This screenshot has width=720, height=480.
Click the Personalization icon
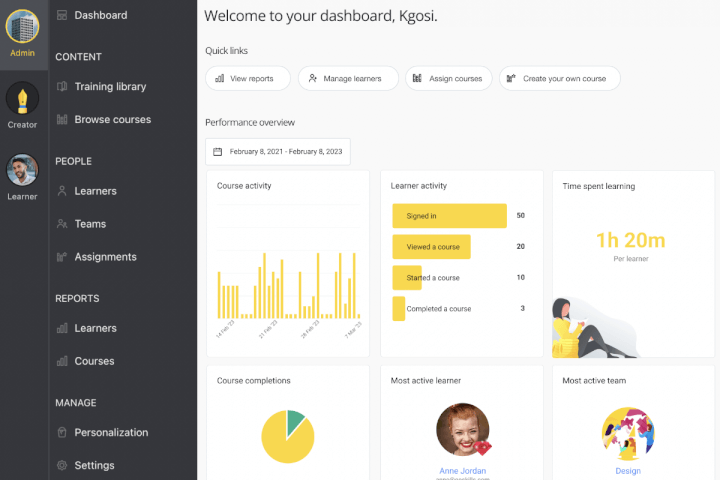tap(62, 432)
